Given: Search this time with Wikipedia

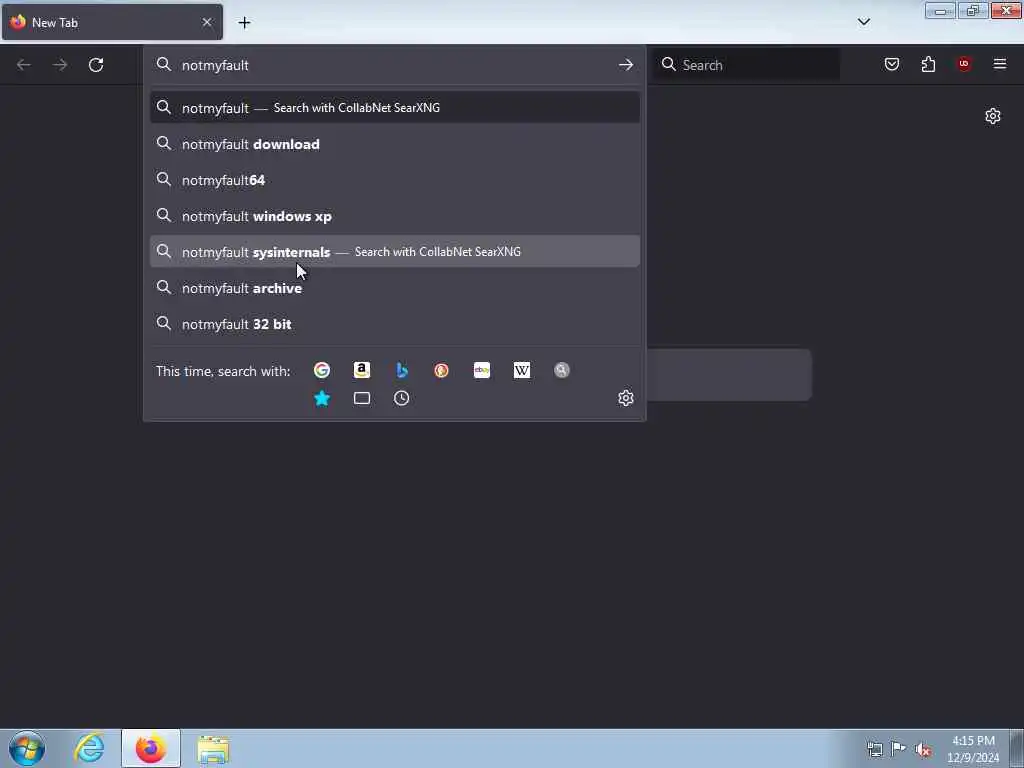Looking at the screenshot, I should (x=522, y=370).
